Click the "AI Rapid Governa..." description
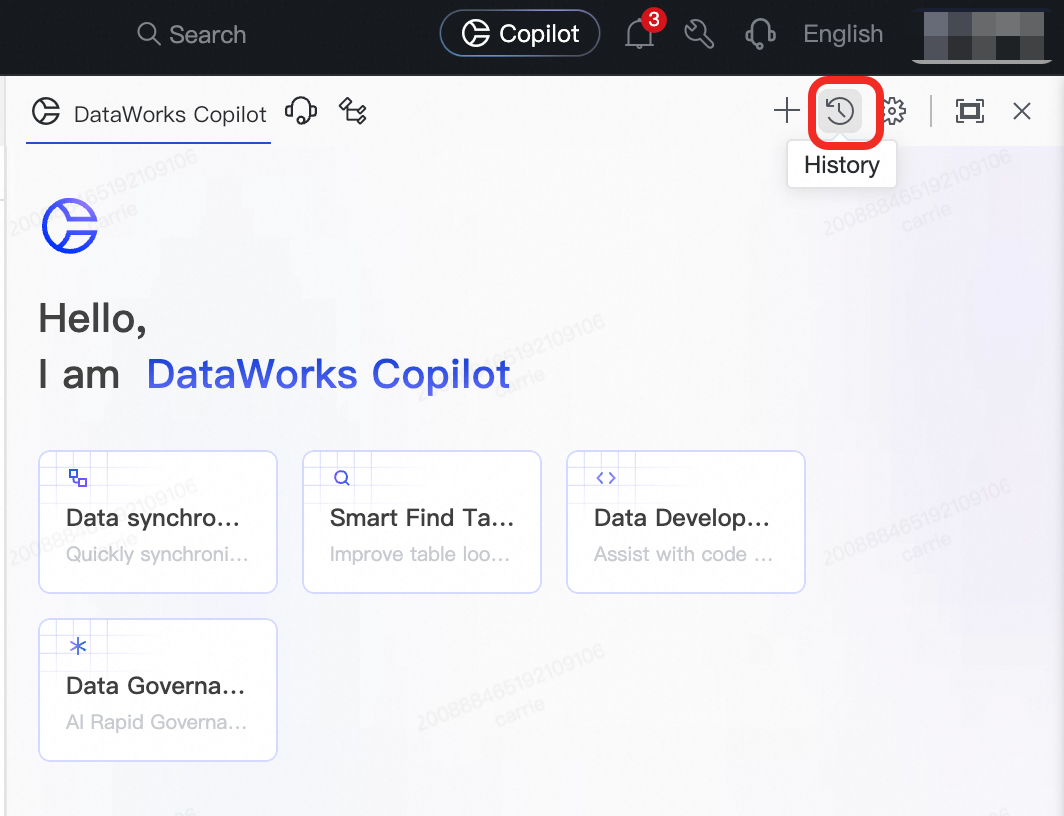1064x816 pixels. pyautogui.click(x=157, y=722)
